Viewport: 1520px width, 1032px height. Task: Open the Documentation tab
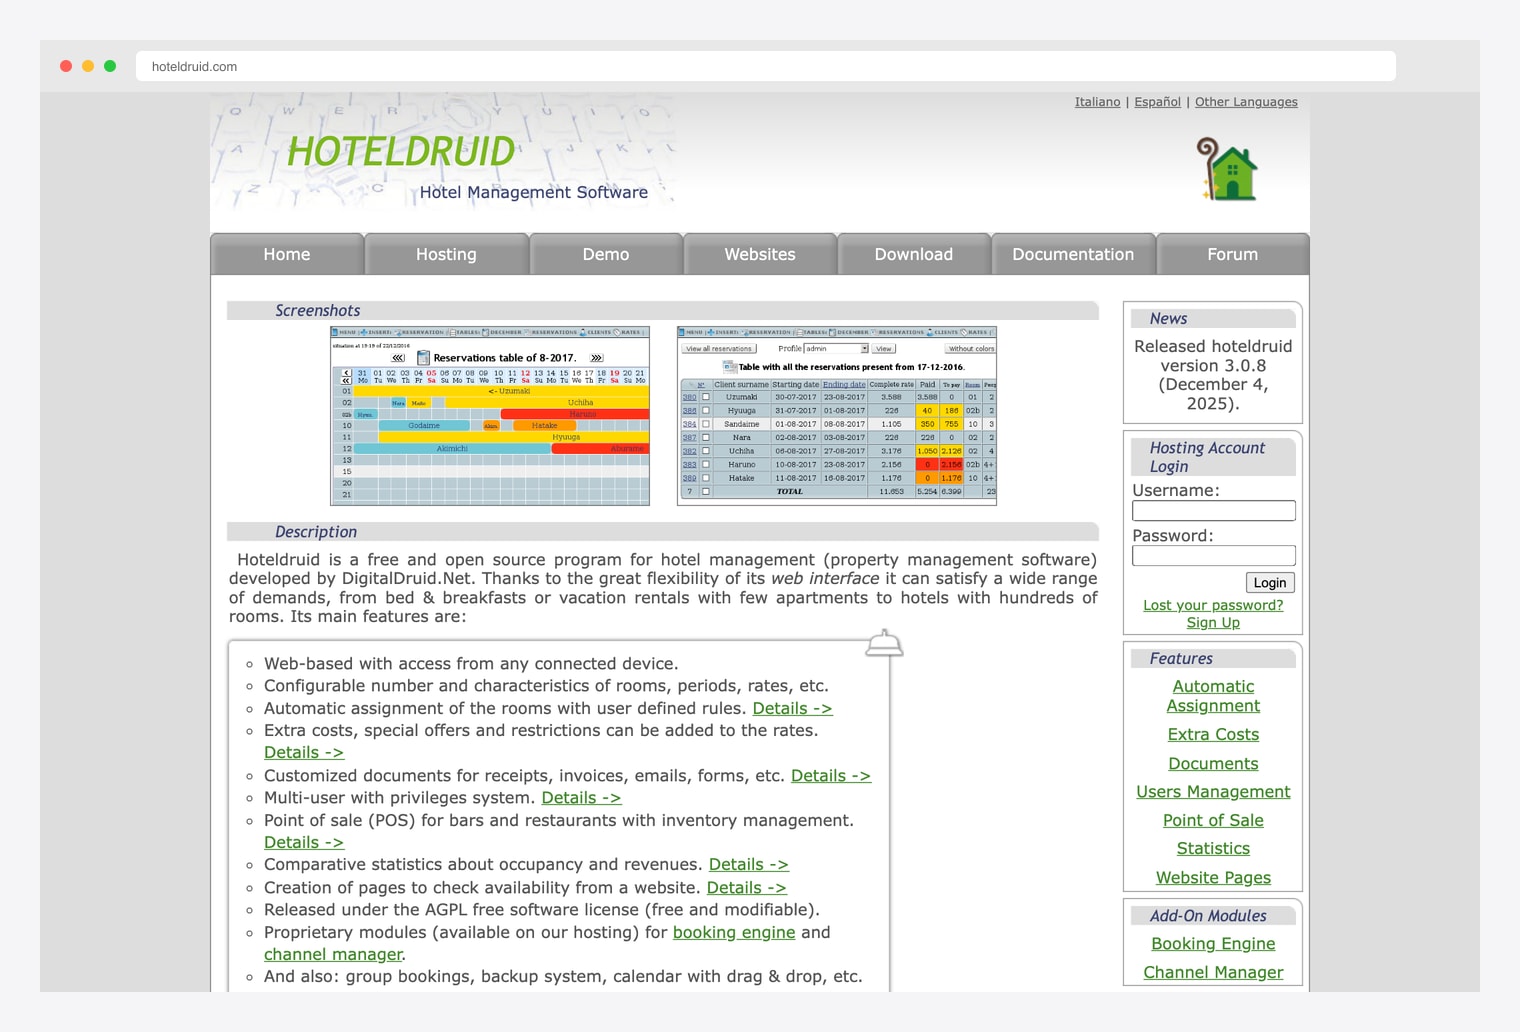coord(1073,254)
